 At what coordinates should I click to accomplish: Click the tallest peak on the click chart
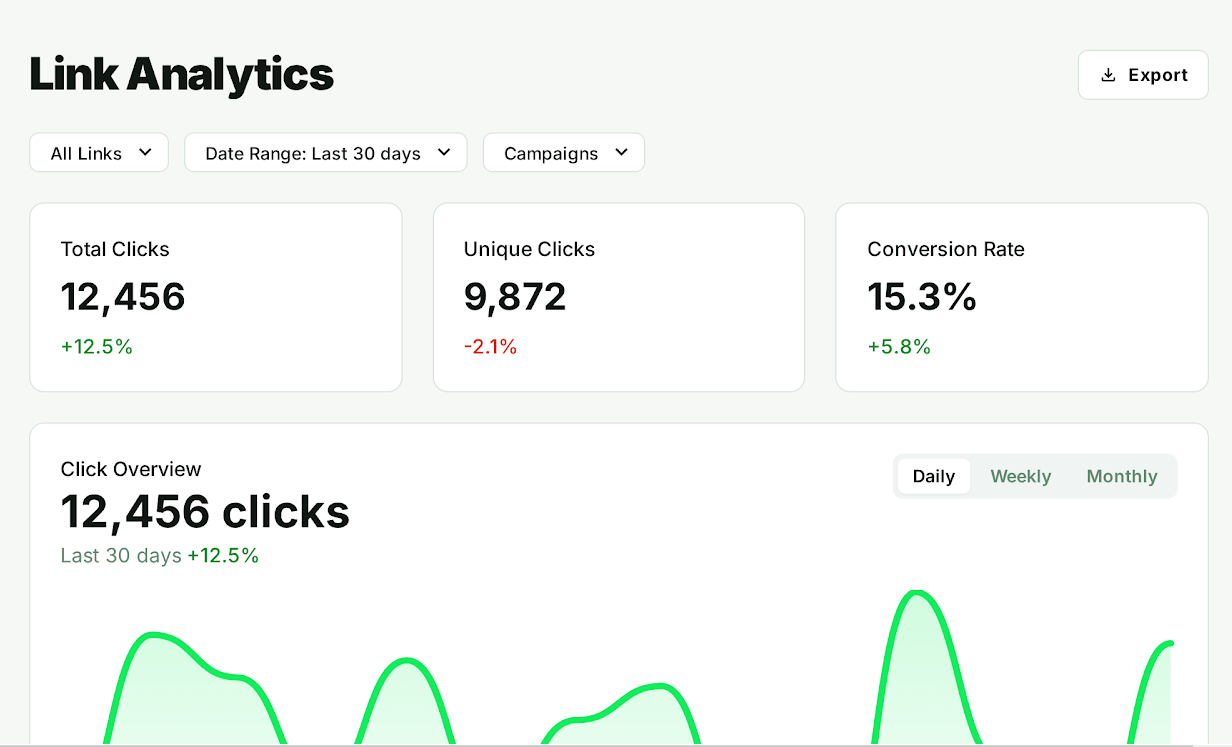tap(915, 594)
